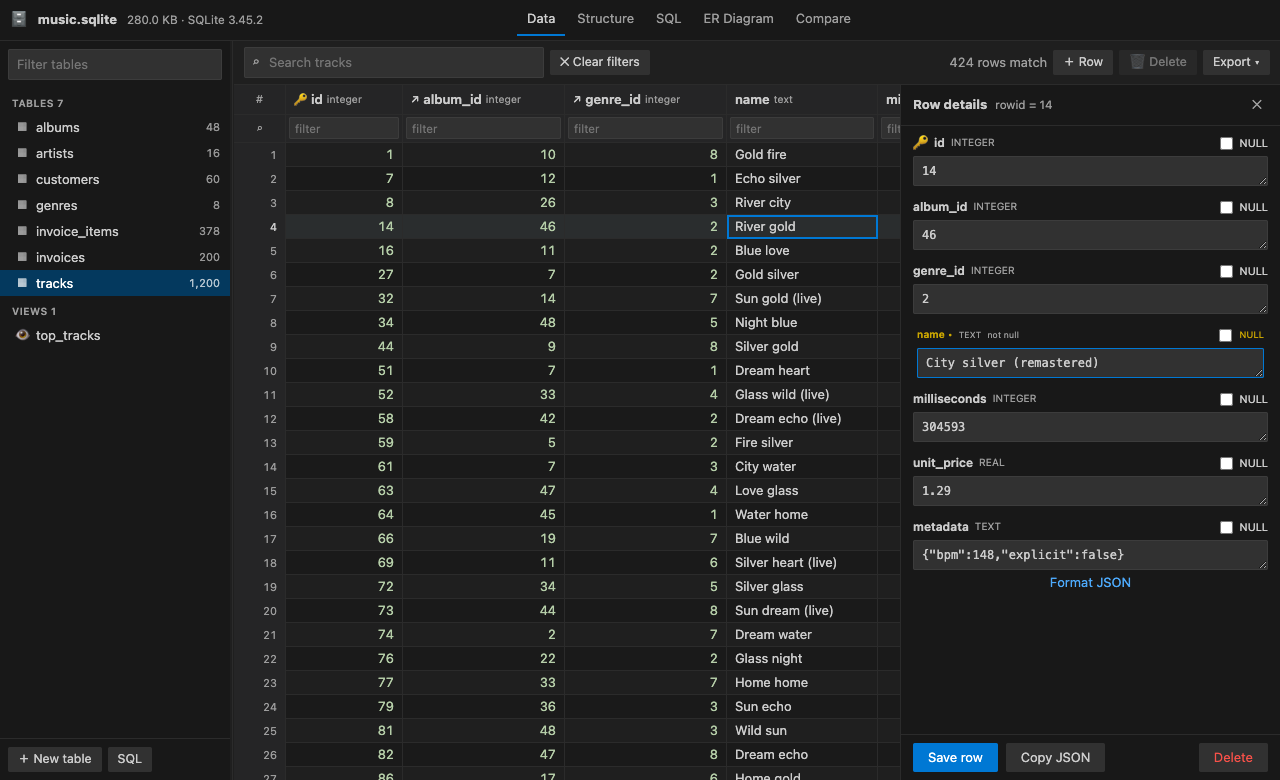The width and height of the screenshot is (1280, 780).
Task: Click the customers table icon
Action: [x=22, y=179]
